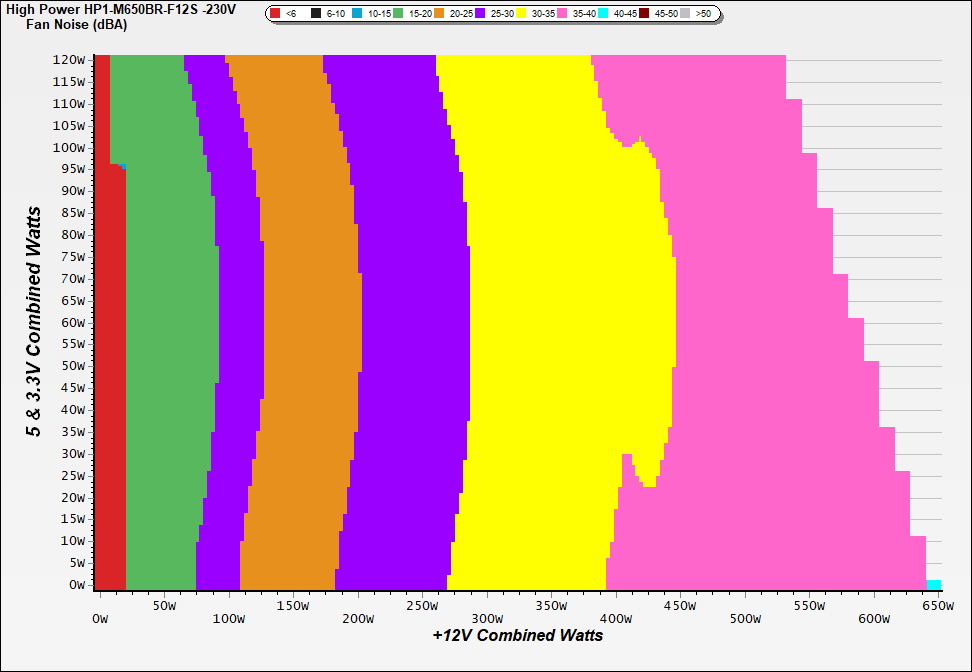Click the 5 & 3.3V Combined Watts axis title
The width and height of the screenshot is (972, 672).
pos(34,321)
